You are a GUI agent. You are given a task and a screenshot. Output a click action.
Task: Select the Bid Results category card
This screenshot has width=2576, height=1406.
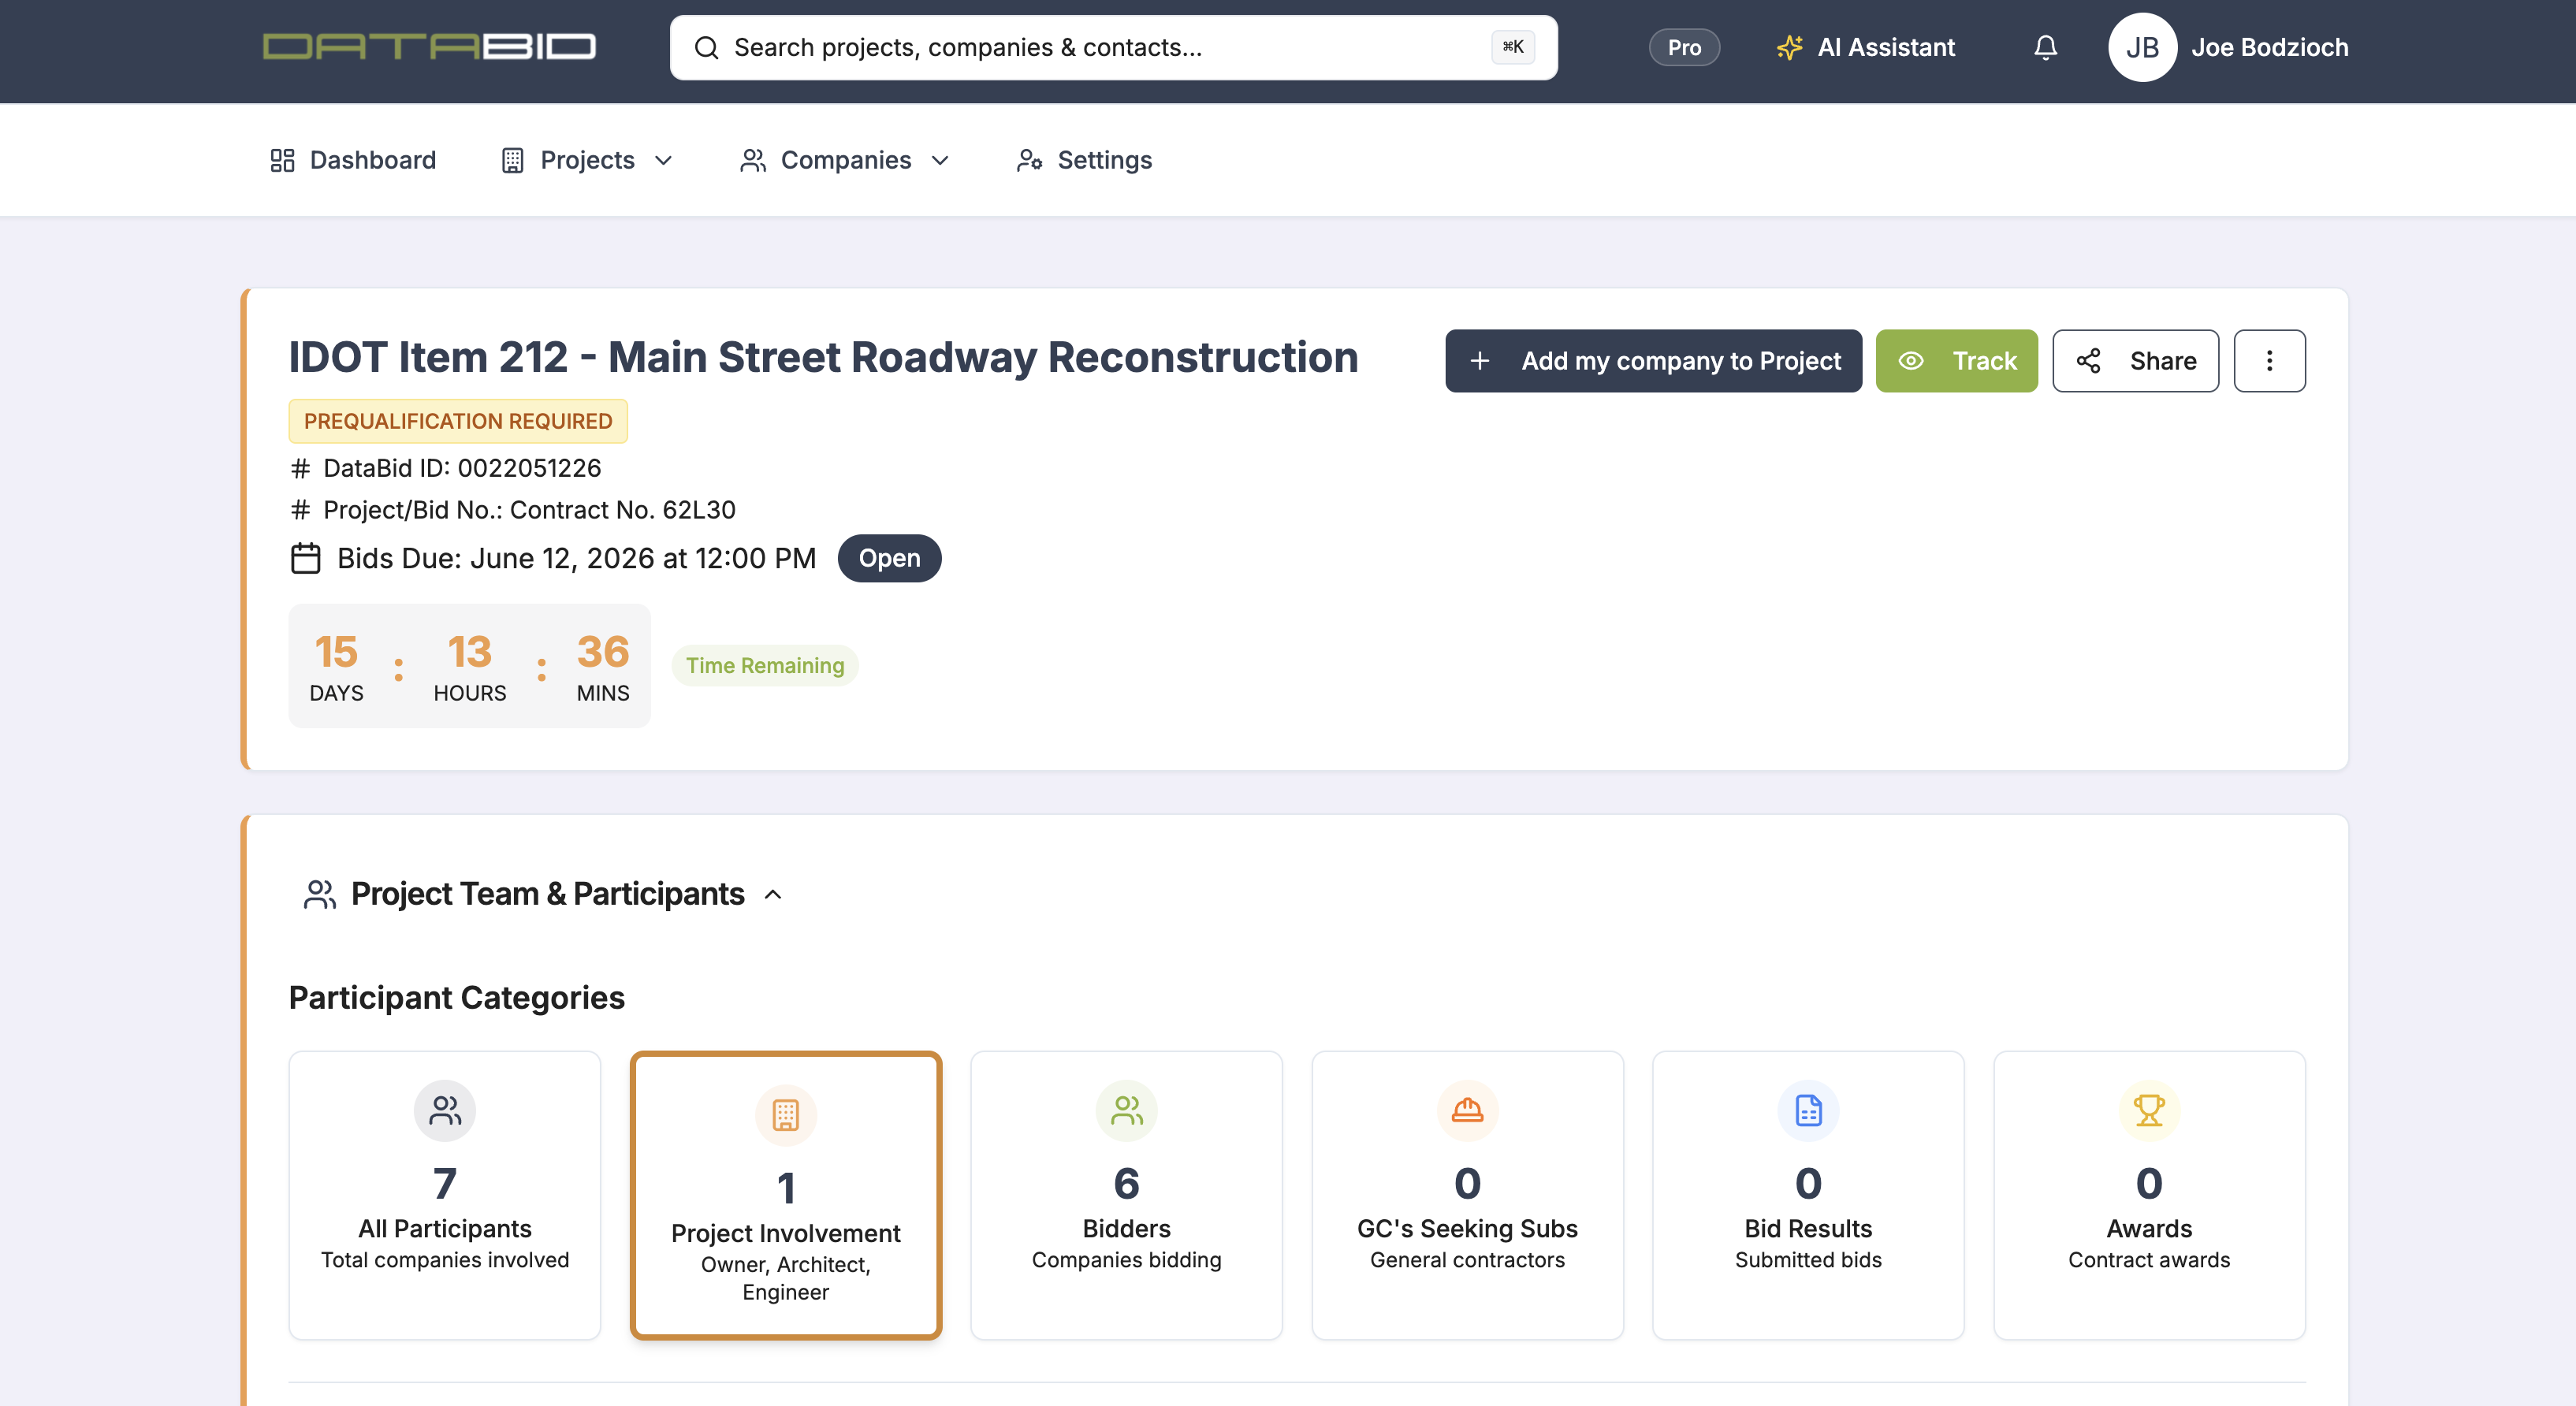click(x=1808, y=1195)
